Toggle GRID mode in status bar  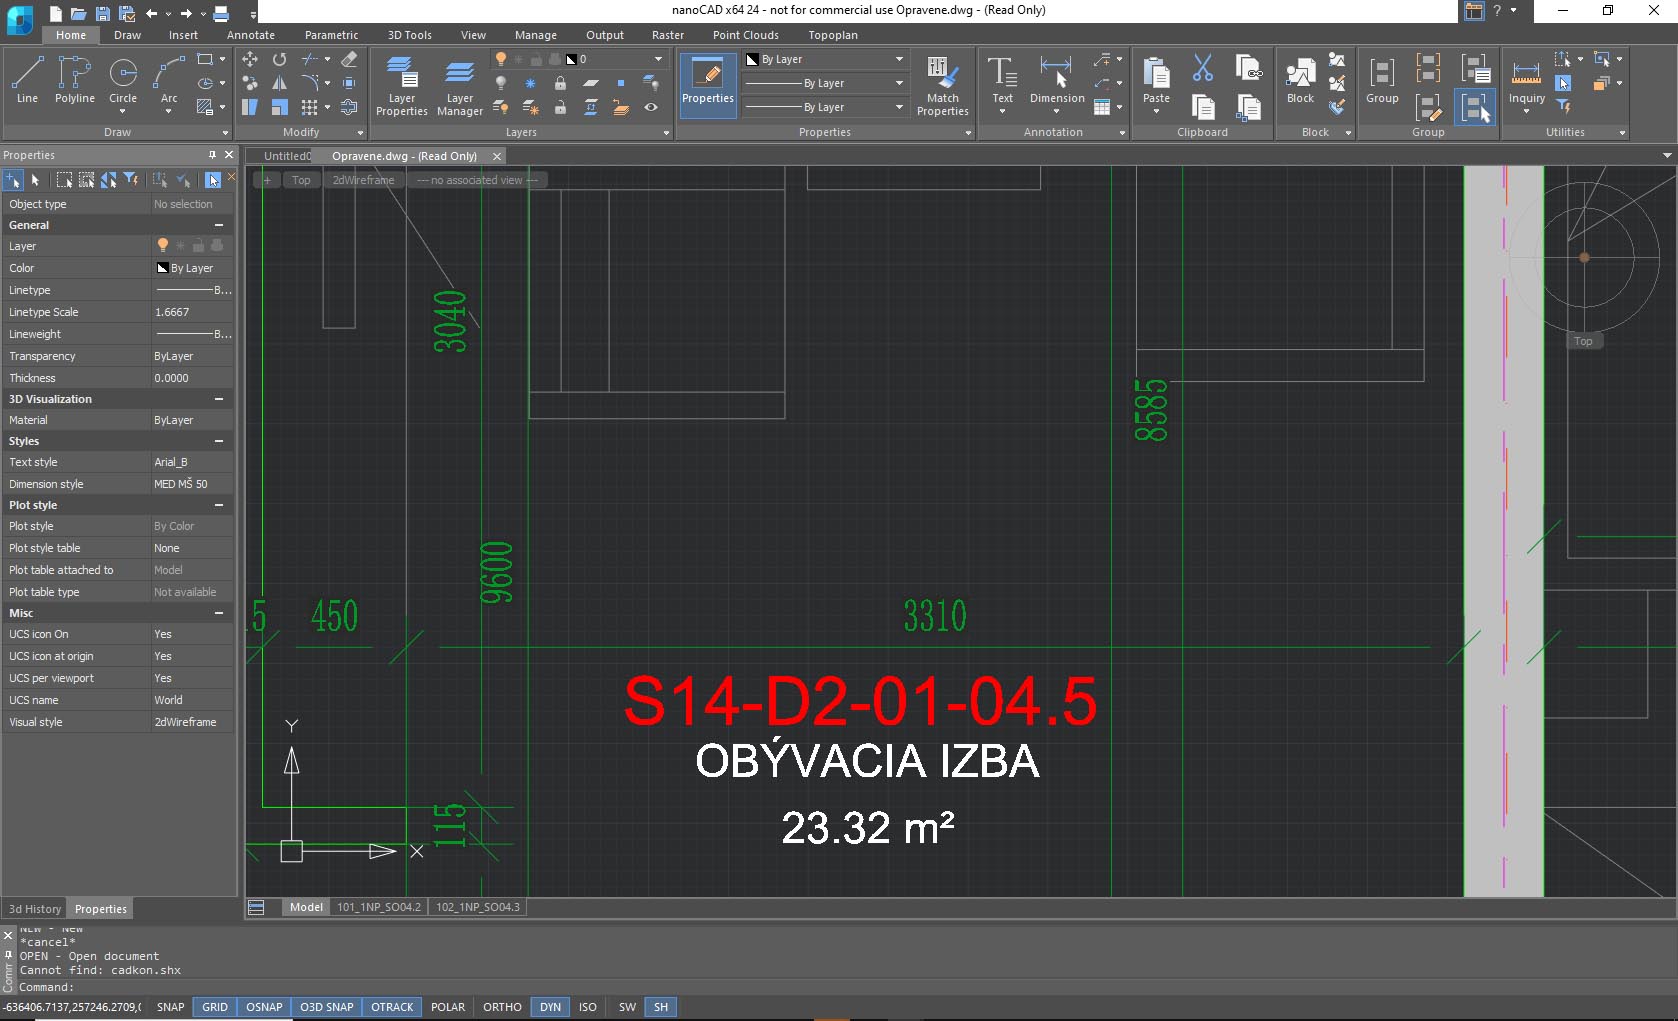(x=215, y=1007)
